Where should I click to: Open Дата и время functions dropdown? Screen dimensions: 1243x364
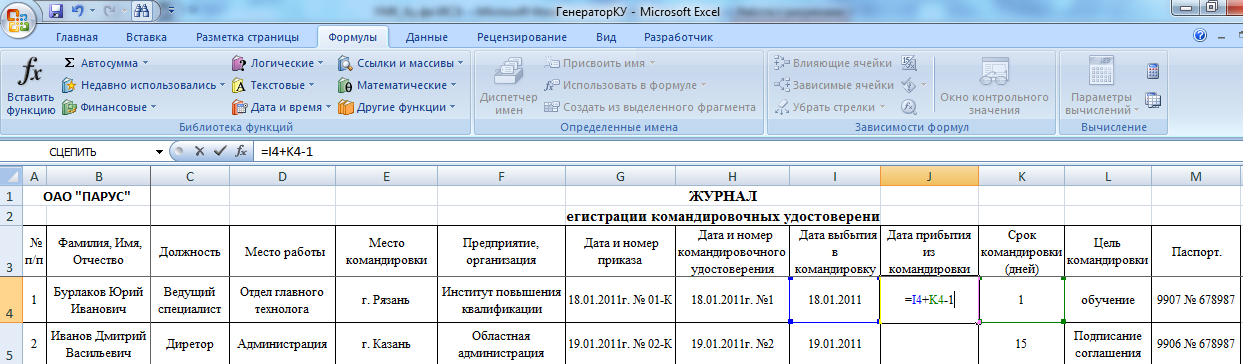coord(281,107)
